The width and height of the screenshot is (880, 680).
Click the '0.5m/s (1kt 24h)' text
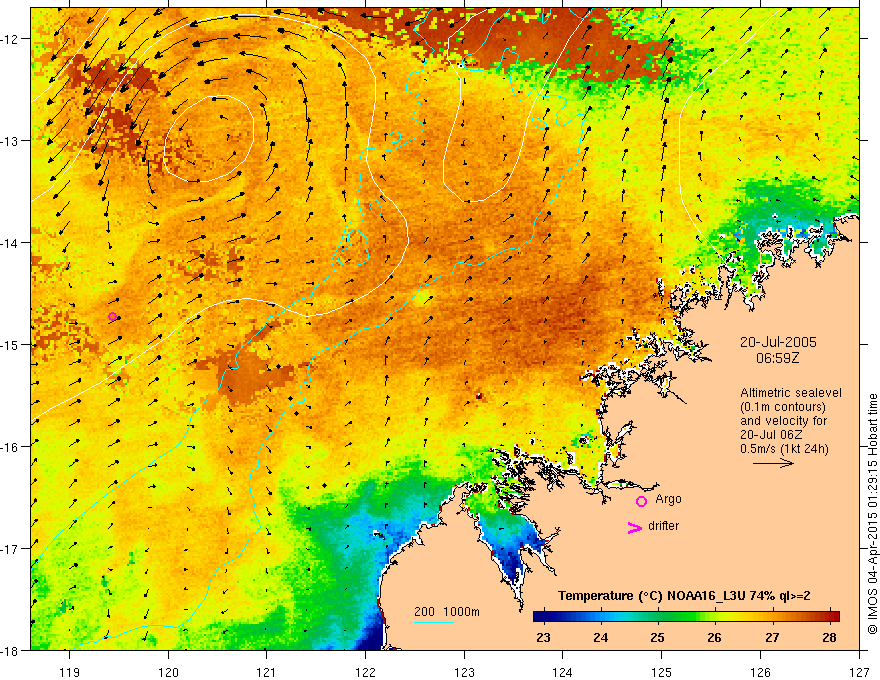pos(784,449)
